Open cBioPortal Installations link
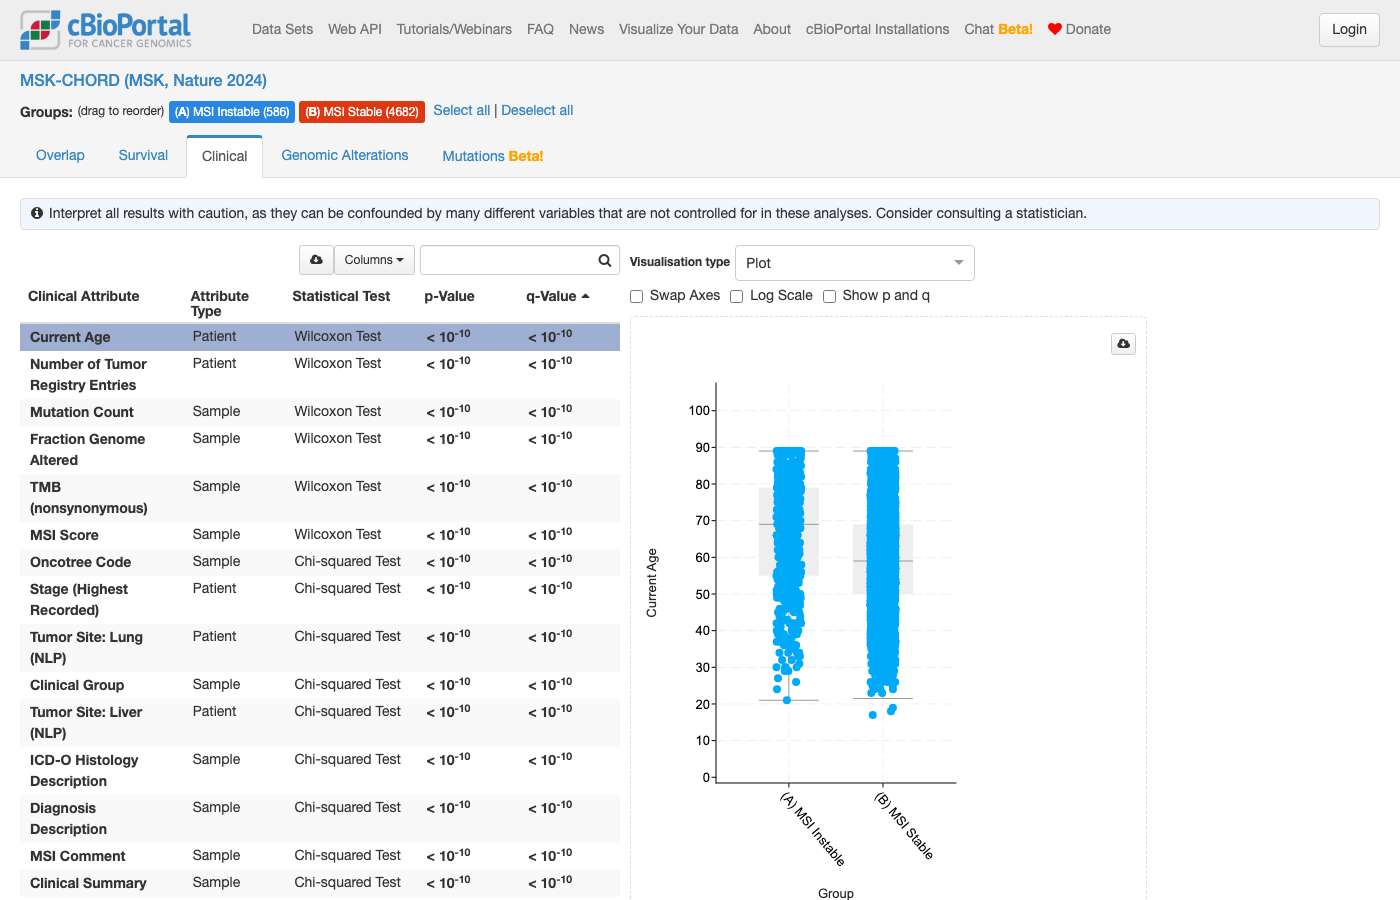The image size is (1400, 900). (878, 29)
